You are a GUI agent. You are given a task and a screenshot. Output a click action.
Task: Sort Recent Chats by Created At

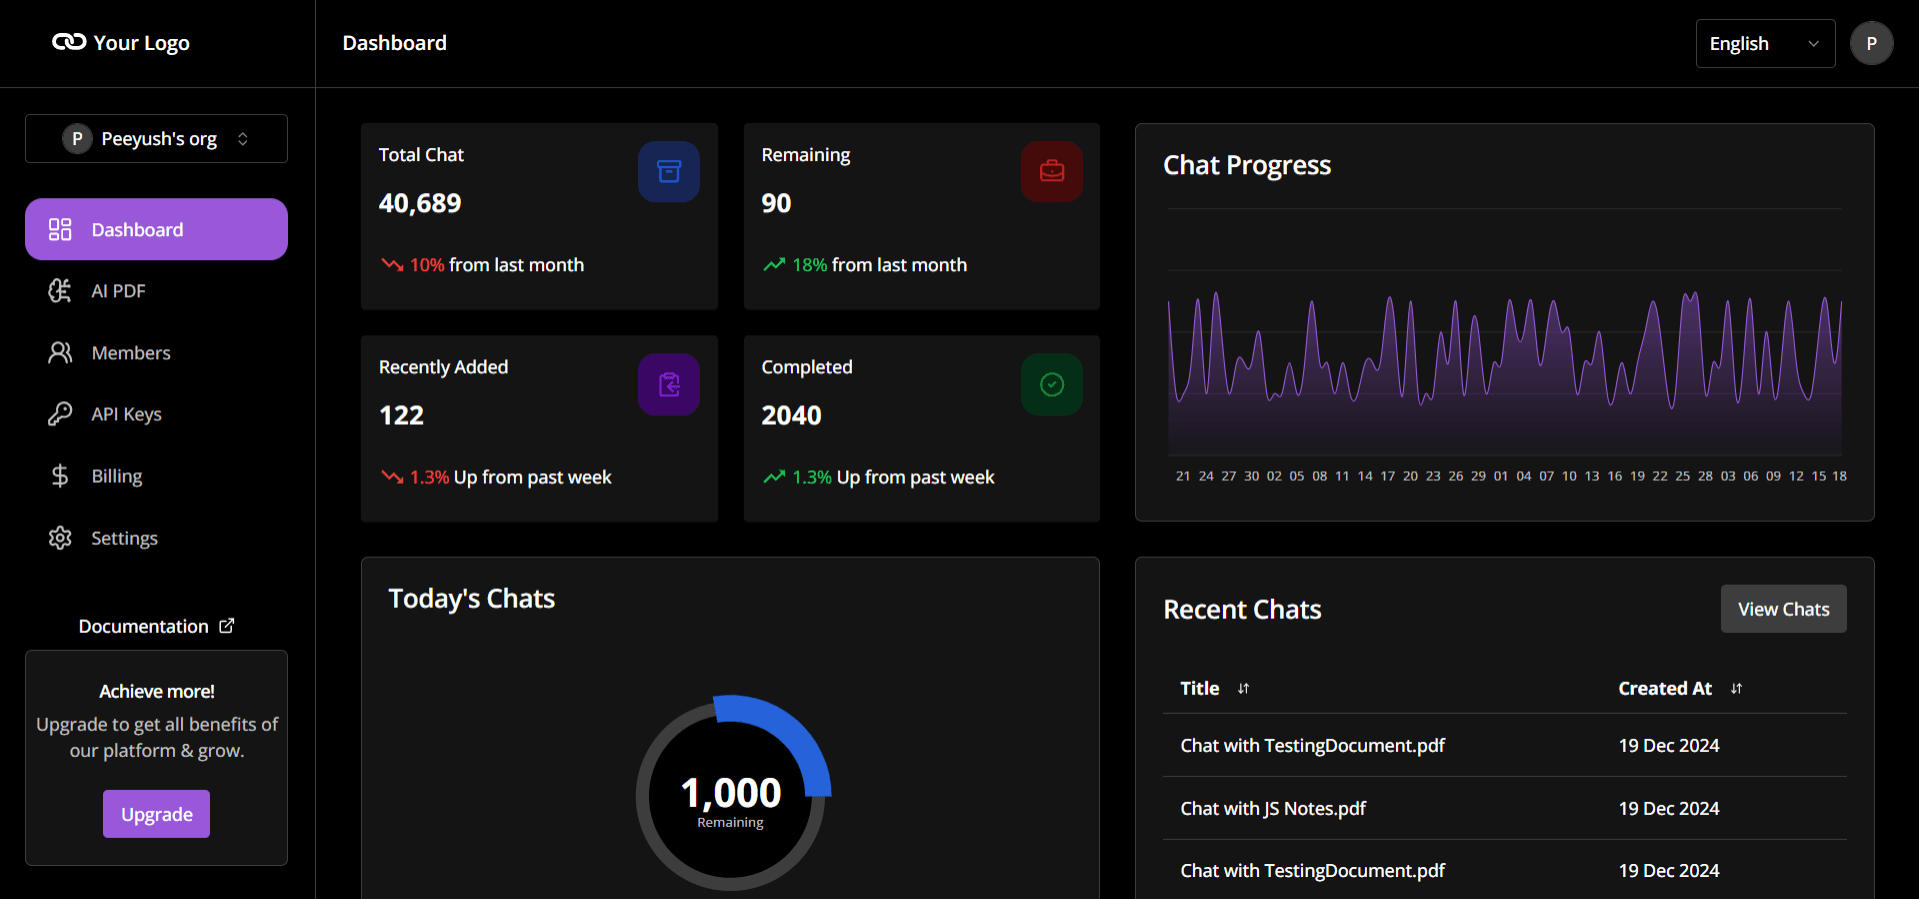click(1736, 689)
